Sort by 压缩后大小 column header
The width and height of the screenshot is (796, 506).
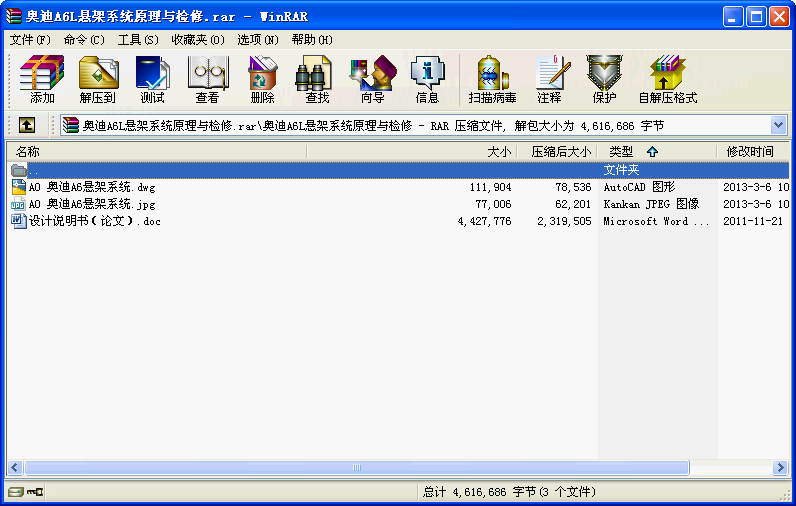point(557,151)
